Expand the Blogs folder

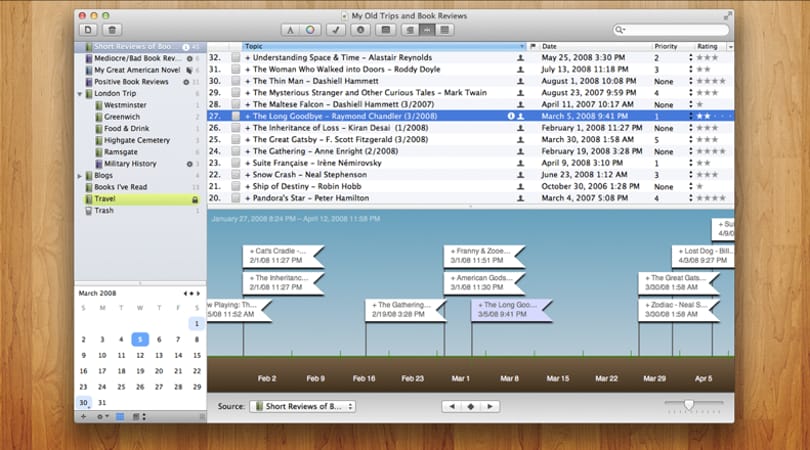pyautogui.click(x=80, y=176)
